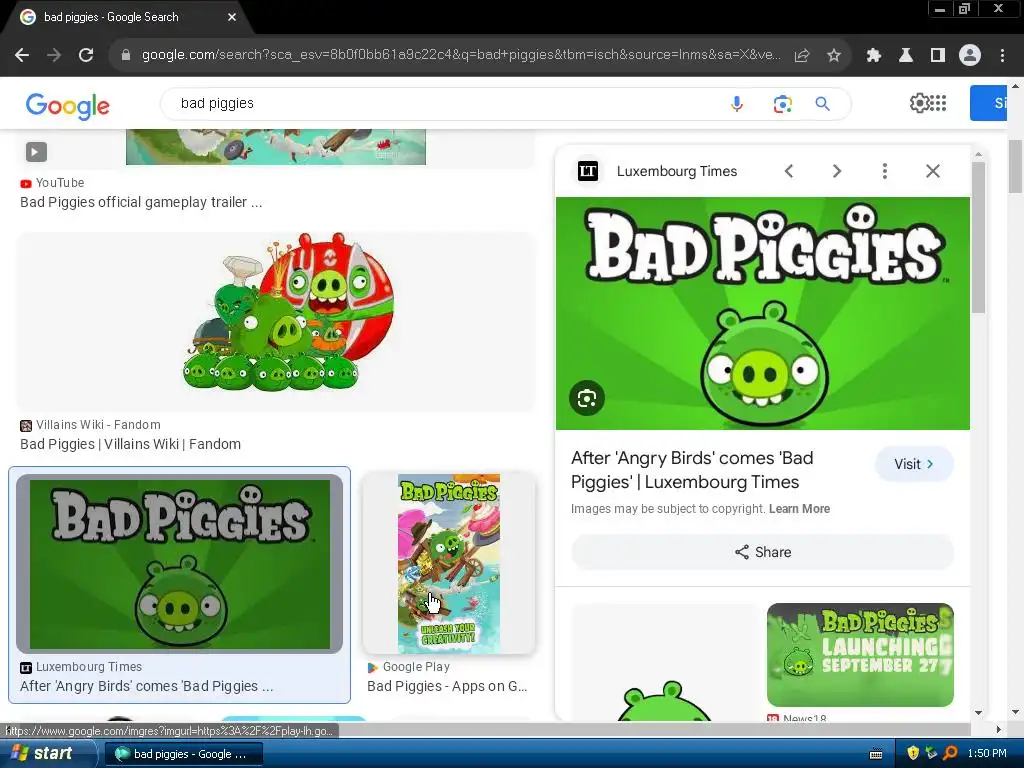
Task: Click preview panel scrollbar
Action: coord(978,237)
